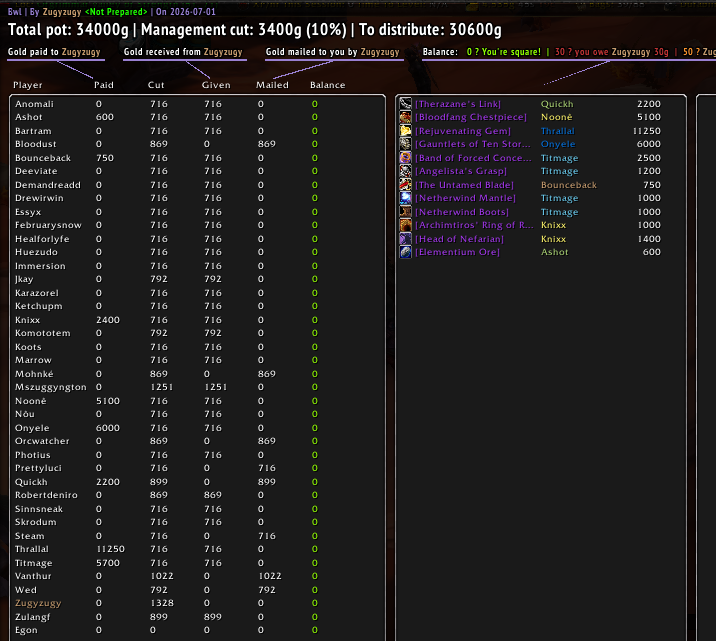This screenshot has height=641, width=716.
Task: Click the '<Not Prepared>' guild tag
Action: (x=116, y=12)
